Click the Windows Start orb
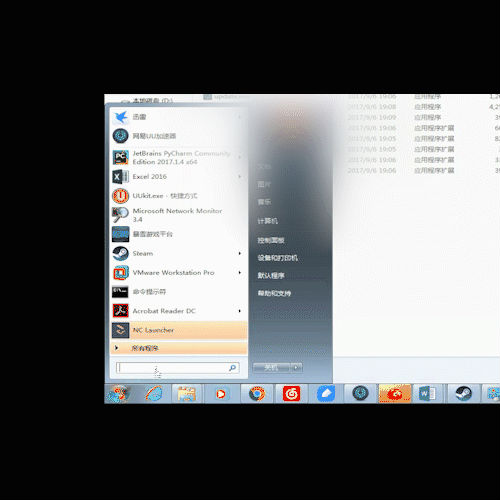The height and width of the screenshot is (500, 500). [118, 394]
